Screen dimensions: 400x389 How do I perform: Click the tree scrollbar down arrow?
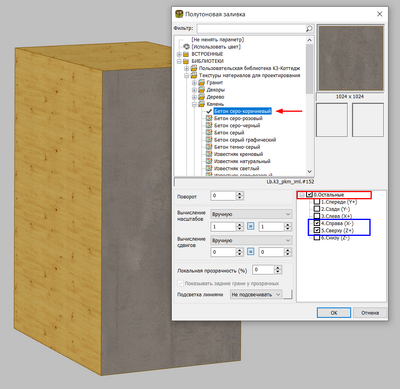coord(310,171)
